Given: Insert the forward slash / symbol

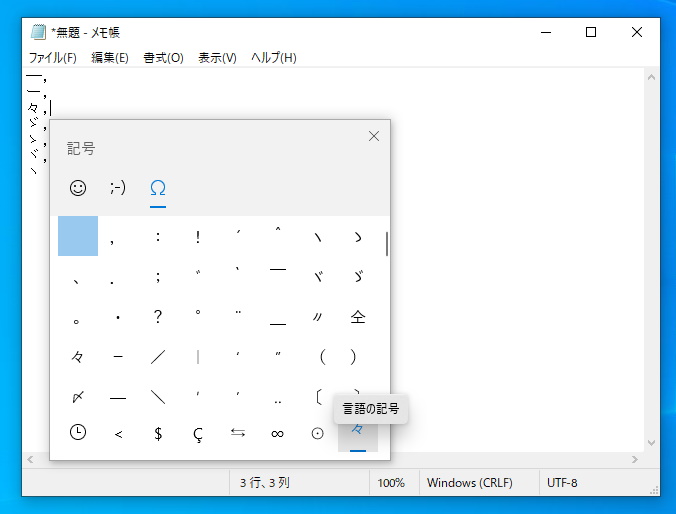Looking at the screenshot, I should (x=158, y=356).
